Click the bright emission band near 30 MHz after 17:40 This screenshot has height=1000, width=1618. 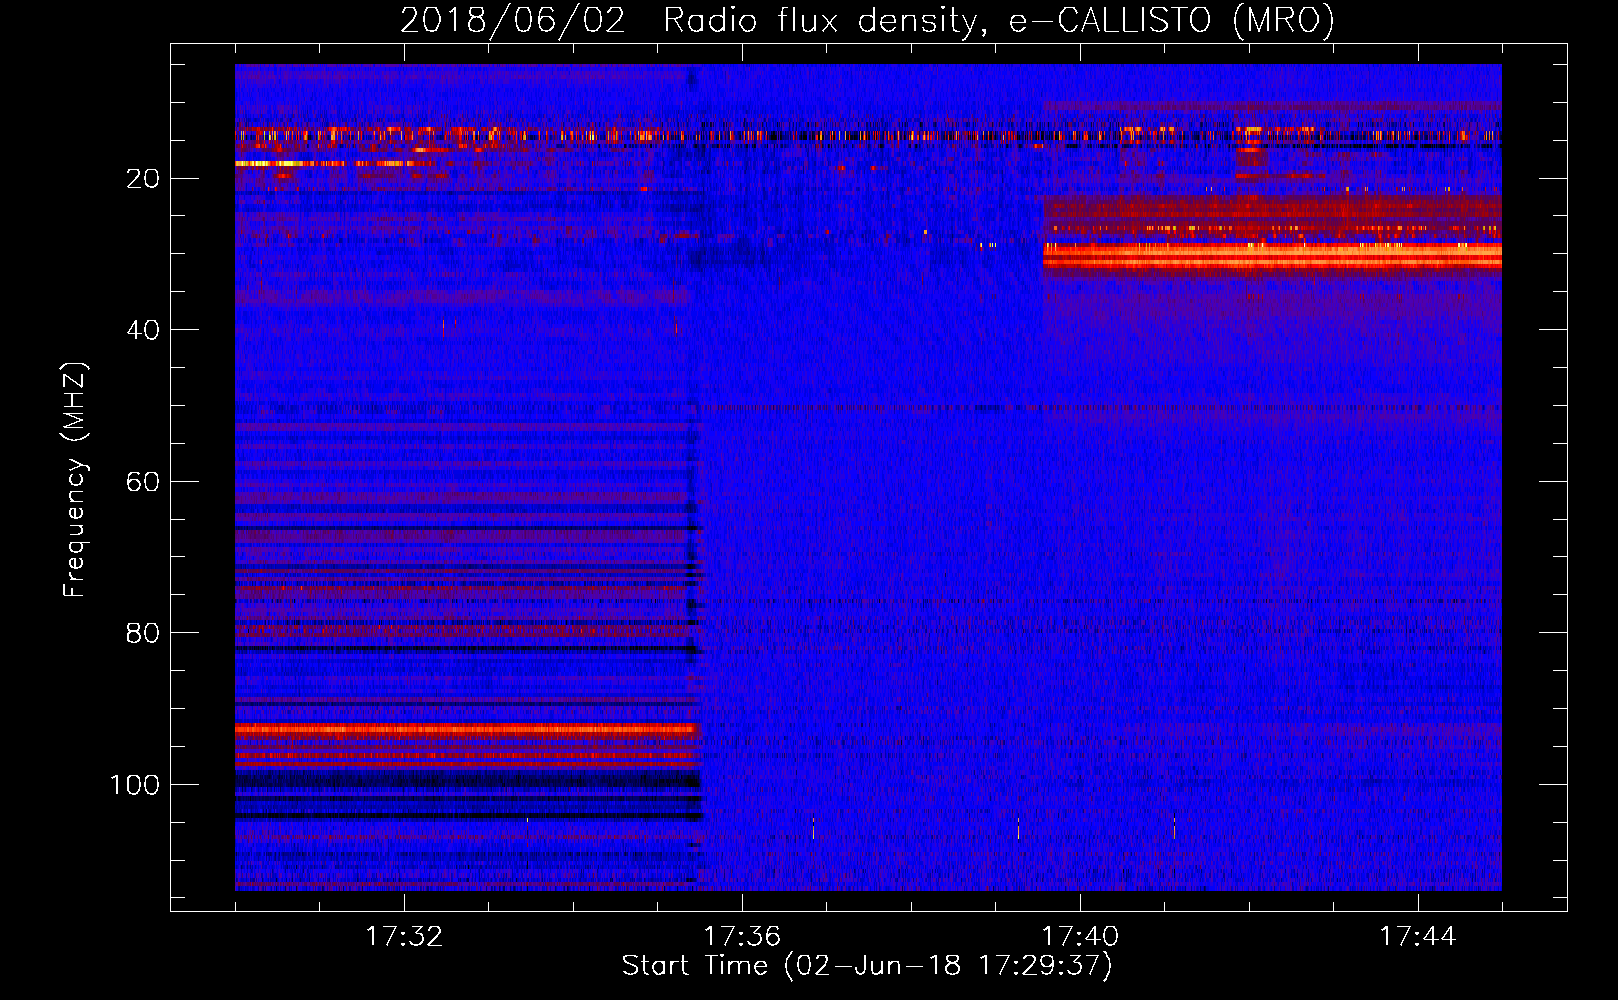coord(1272,257)
